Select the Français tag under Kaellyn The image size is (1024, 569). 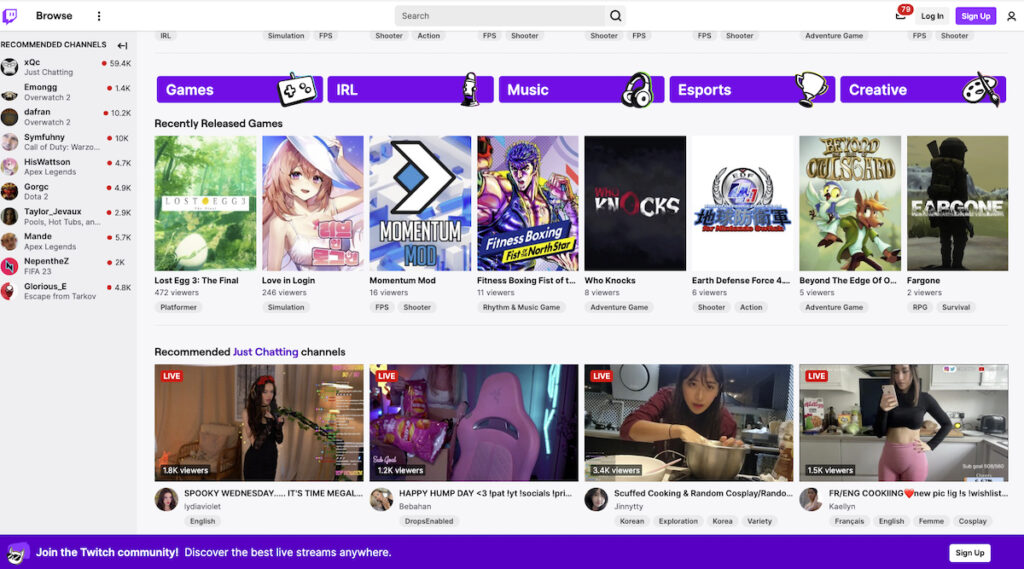849,521
